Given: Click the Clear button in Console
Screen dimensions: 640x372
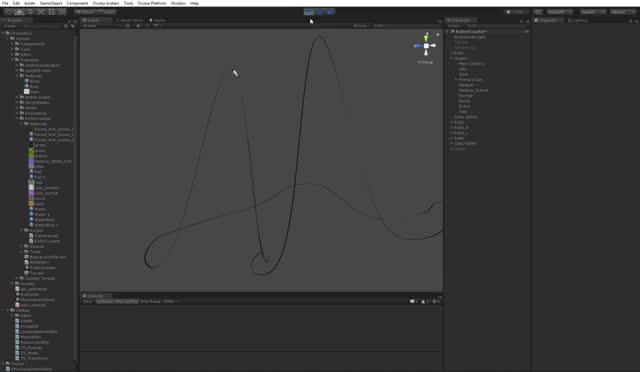Looking at the screenshot, I should pos(87,301).
